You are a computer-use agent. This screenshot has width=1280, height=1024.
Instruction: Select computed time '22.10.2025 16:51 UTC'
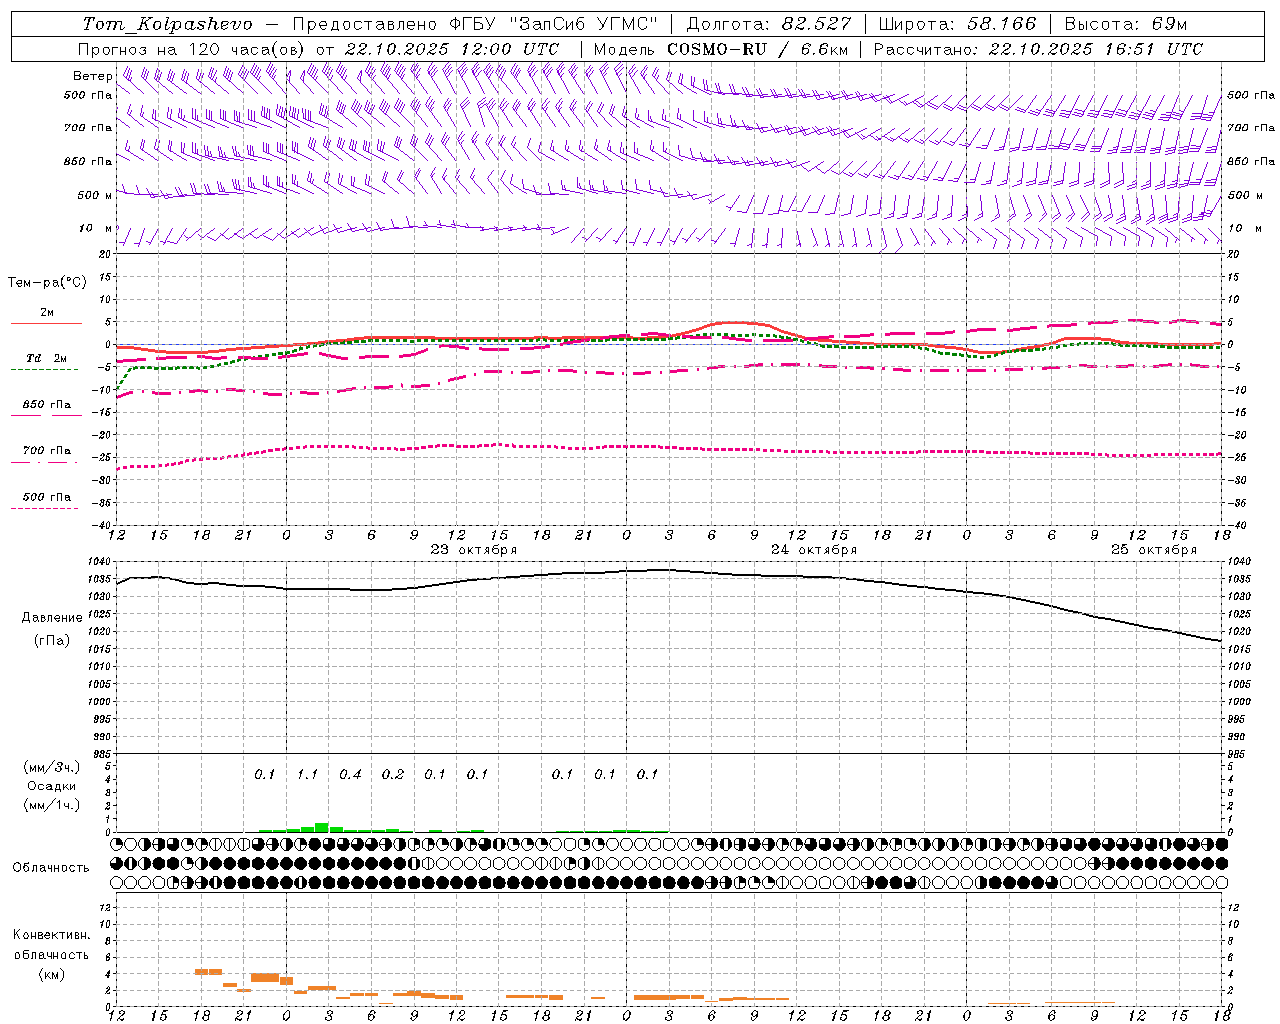click(1095, 49)
